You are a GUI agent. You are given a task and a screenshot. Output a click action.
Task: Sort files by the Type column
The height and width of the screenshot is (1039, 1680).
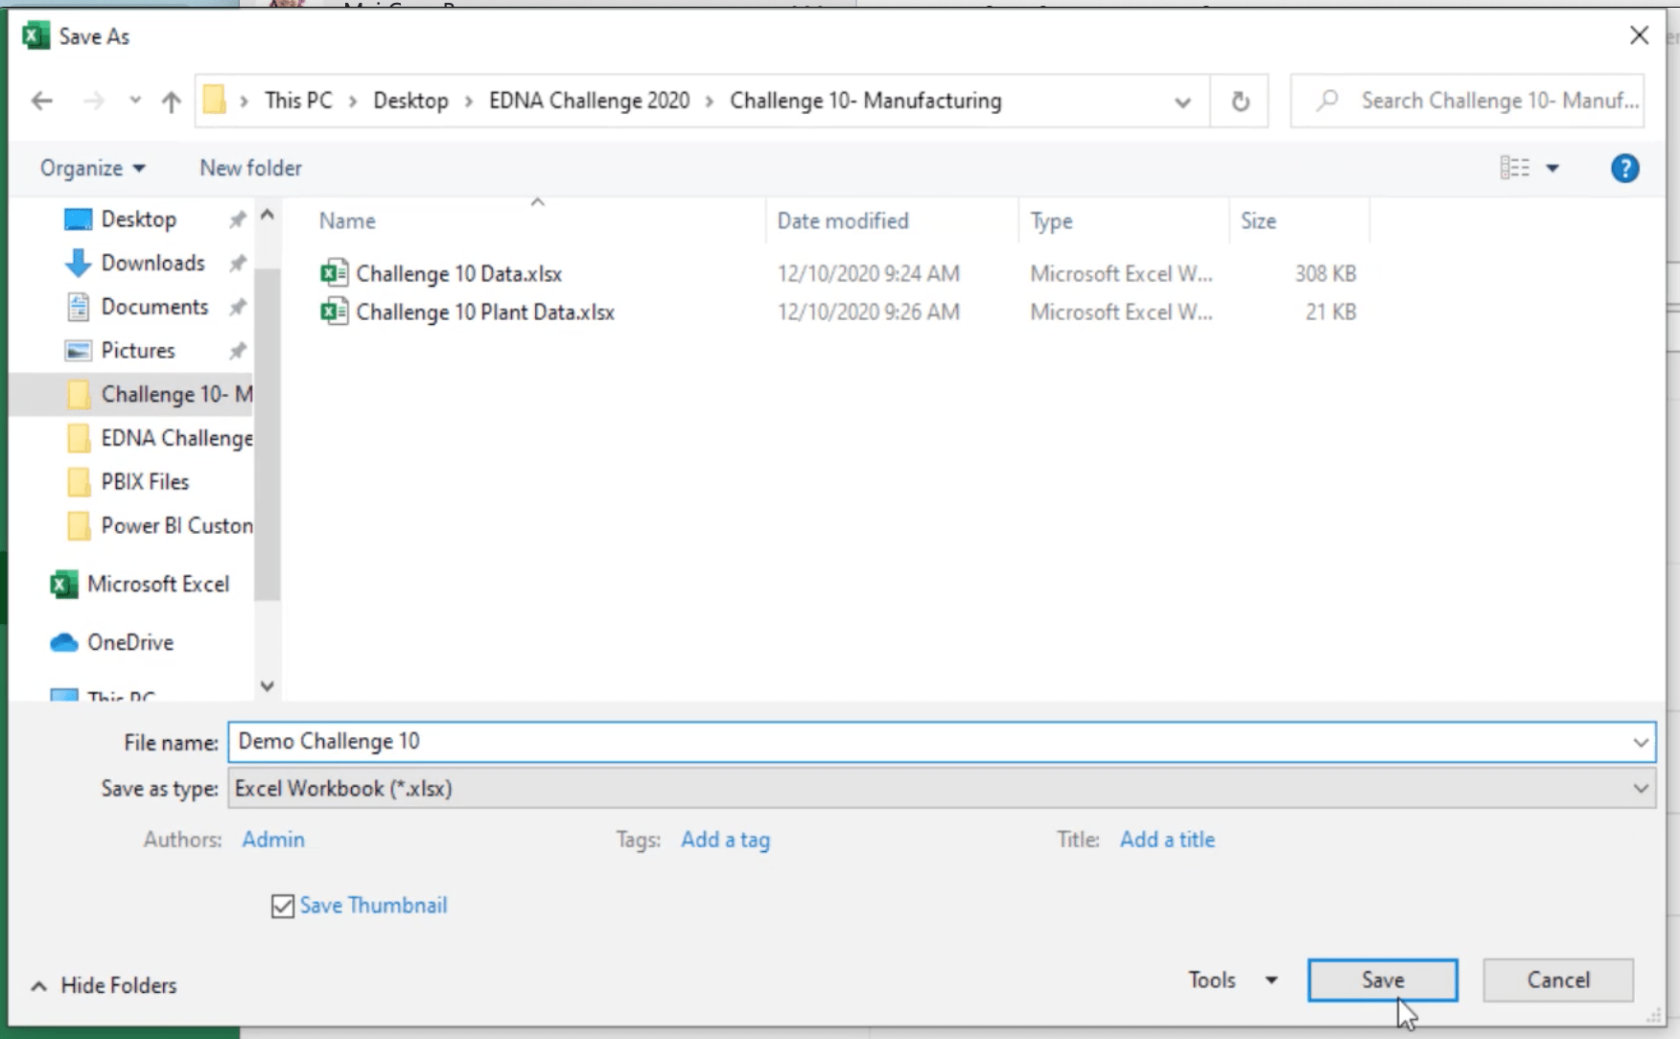click(x=1051, y=221)
